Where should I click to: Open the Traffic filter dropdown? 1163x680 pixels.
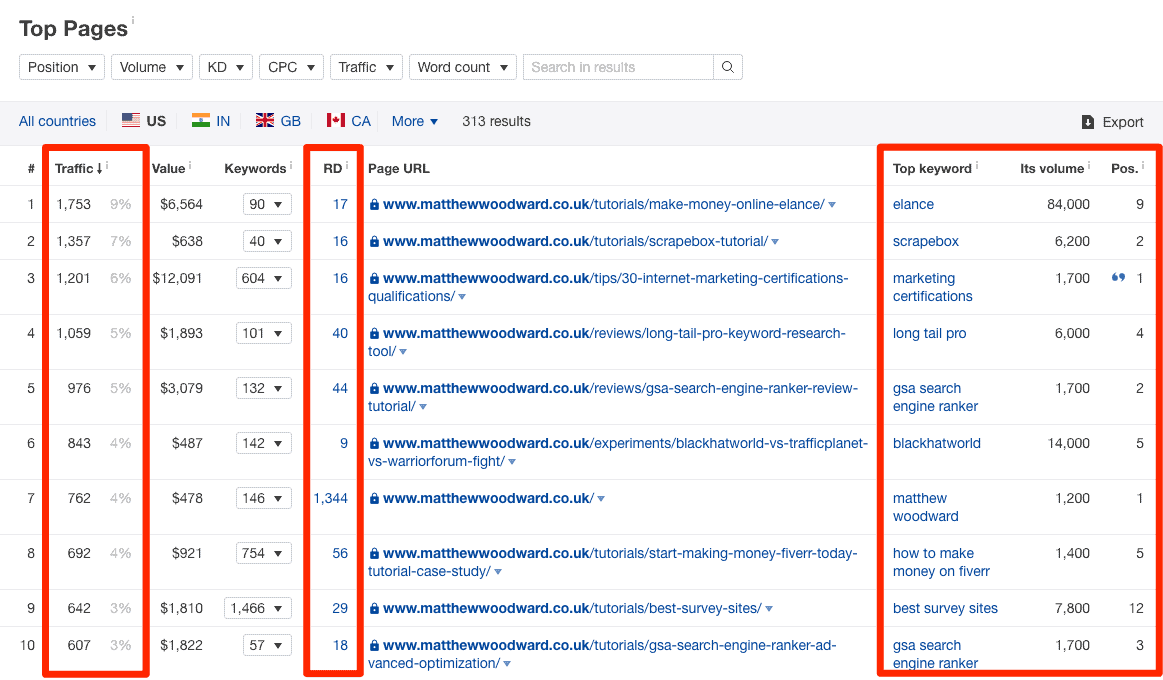(366, 67)
